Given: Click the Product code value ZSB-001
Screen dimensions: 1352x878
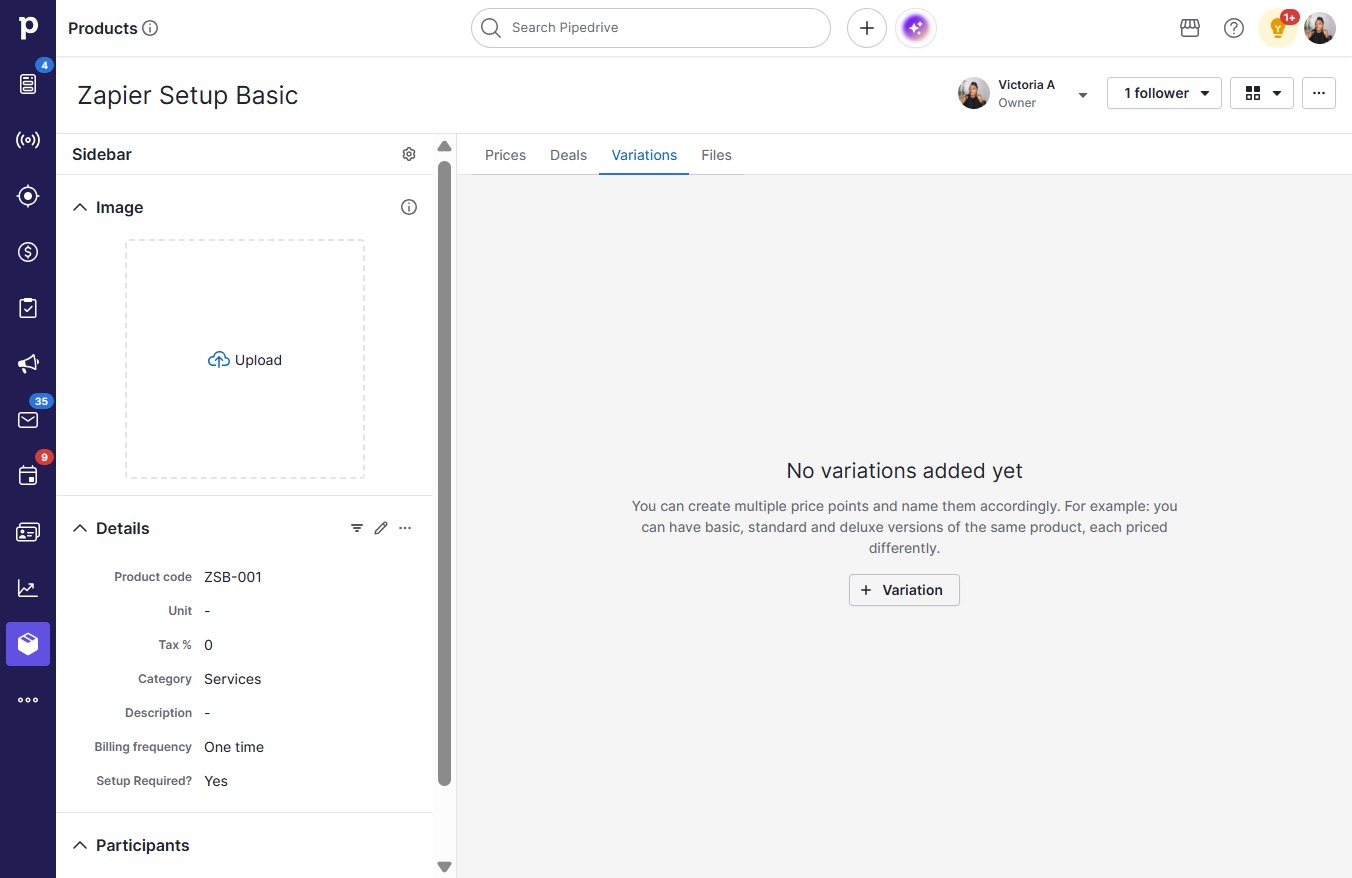Looking at the screenshot, I should point(233,577).
